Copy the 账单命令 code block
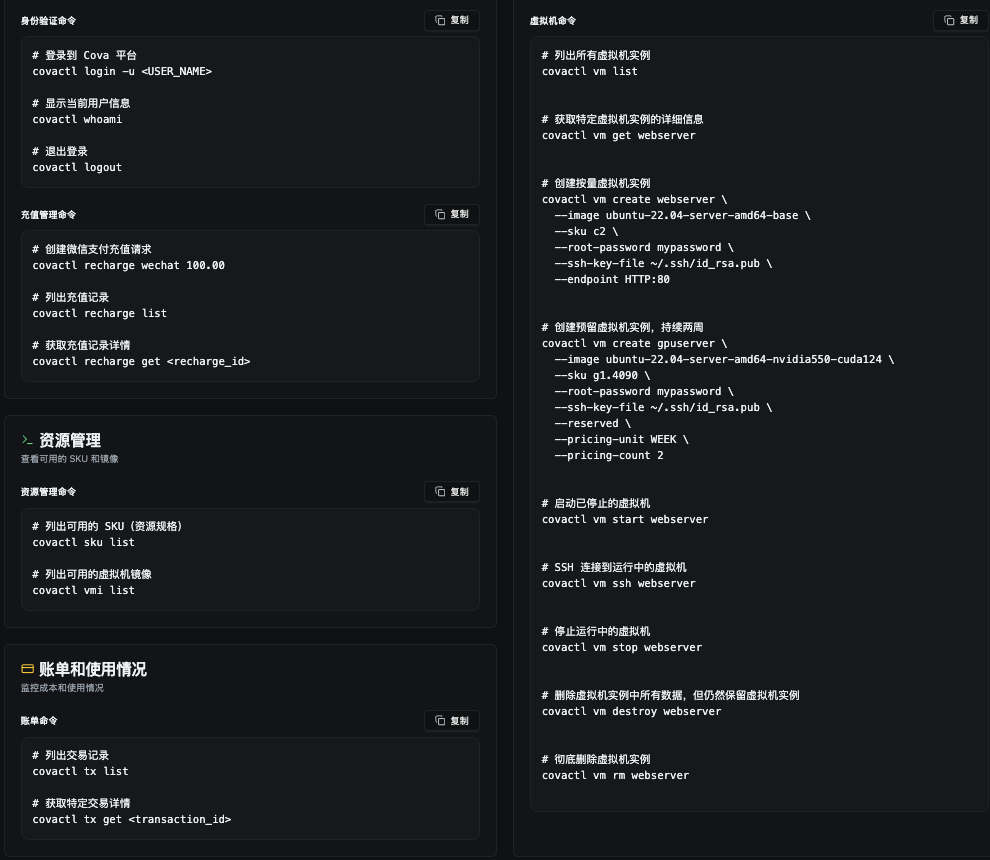This screenshot has height=860, width=990. click(x=452, y=720)
